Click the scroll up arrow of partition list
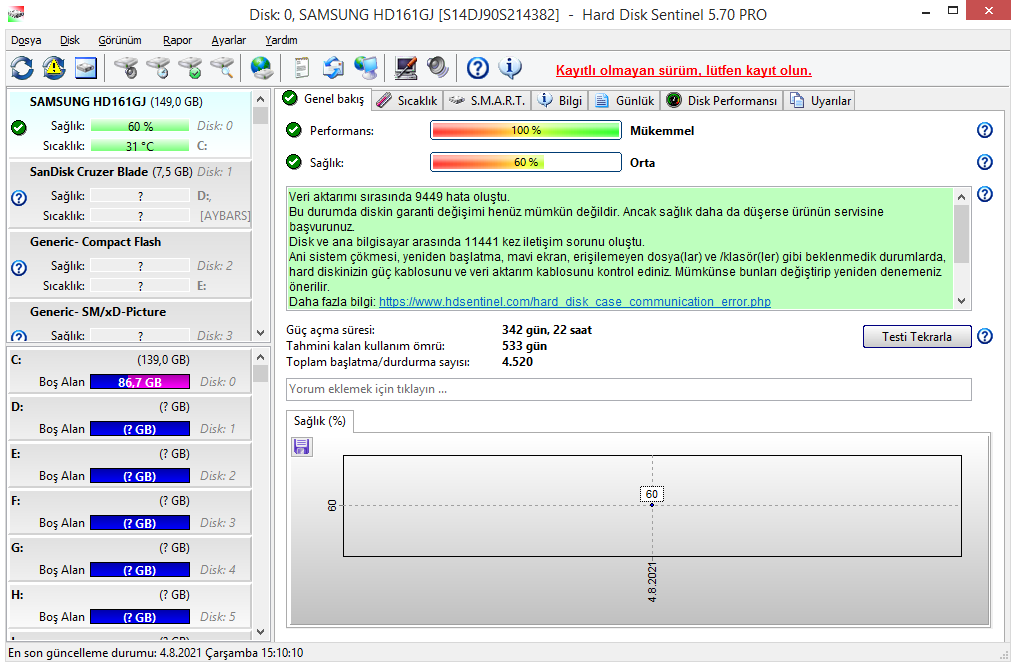Image resolution: width=1017 pixels, height=668 pixels. [261, 357]
